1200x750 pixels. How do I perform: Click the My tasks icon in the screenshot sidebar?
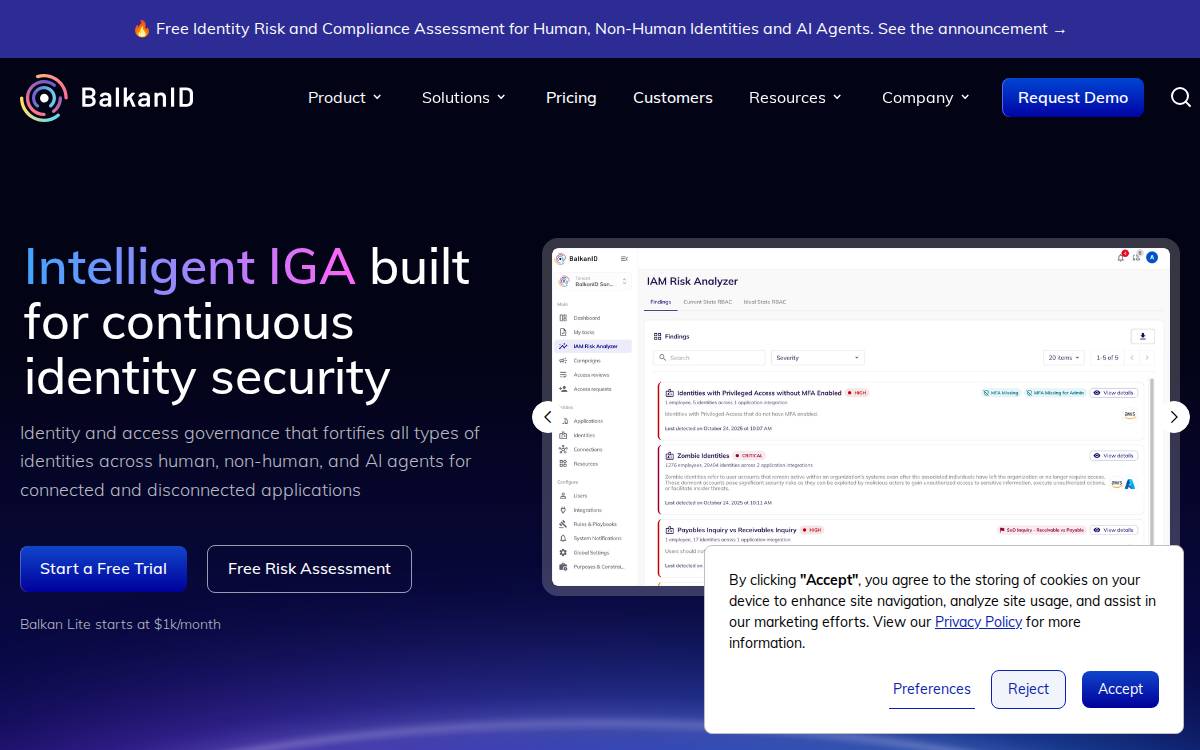(563, 332)
